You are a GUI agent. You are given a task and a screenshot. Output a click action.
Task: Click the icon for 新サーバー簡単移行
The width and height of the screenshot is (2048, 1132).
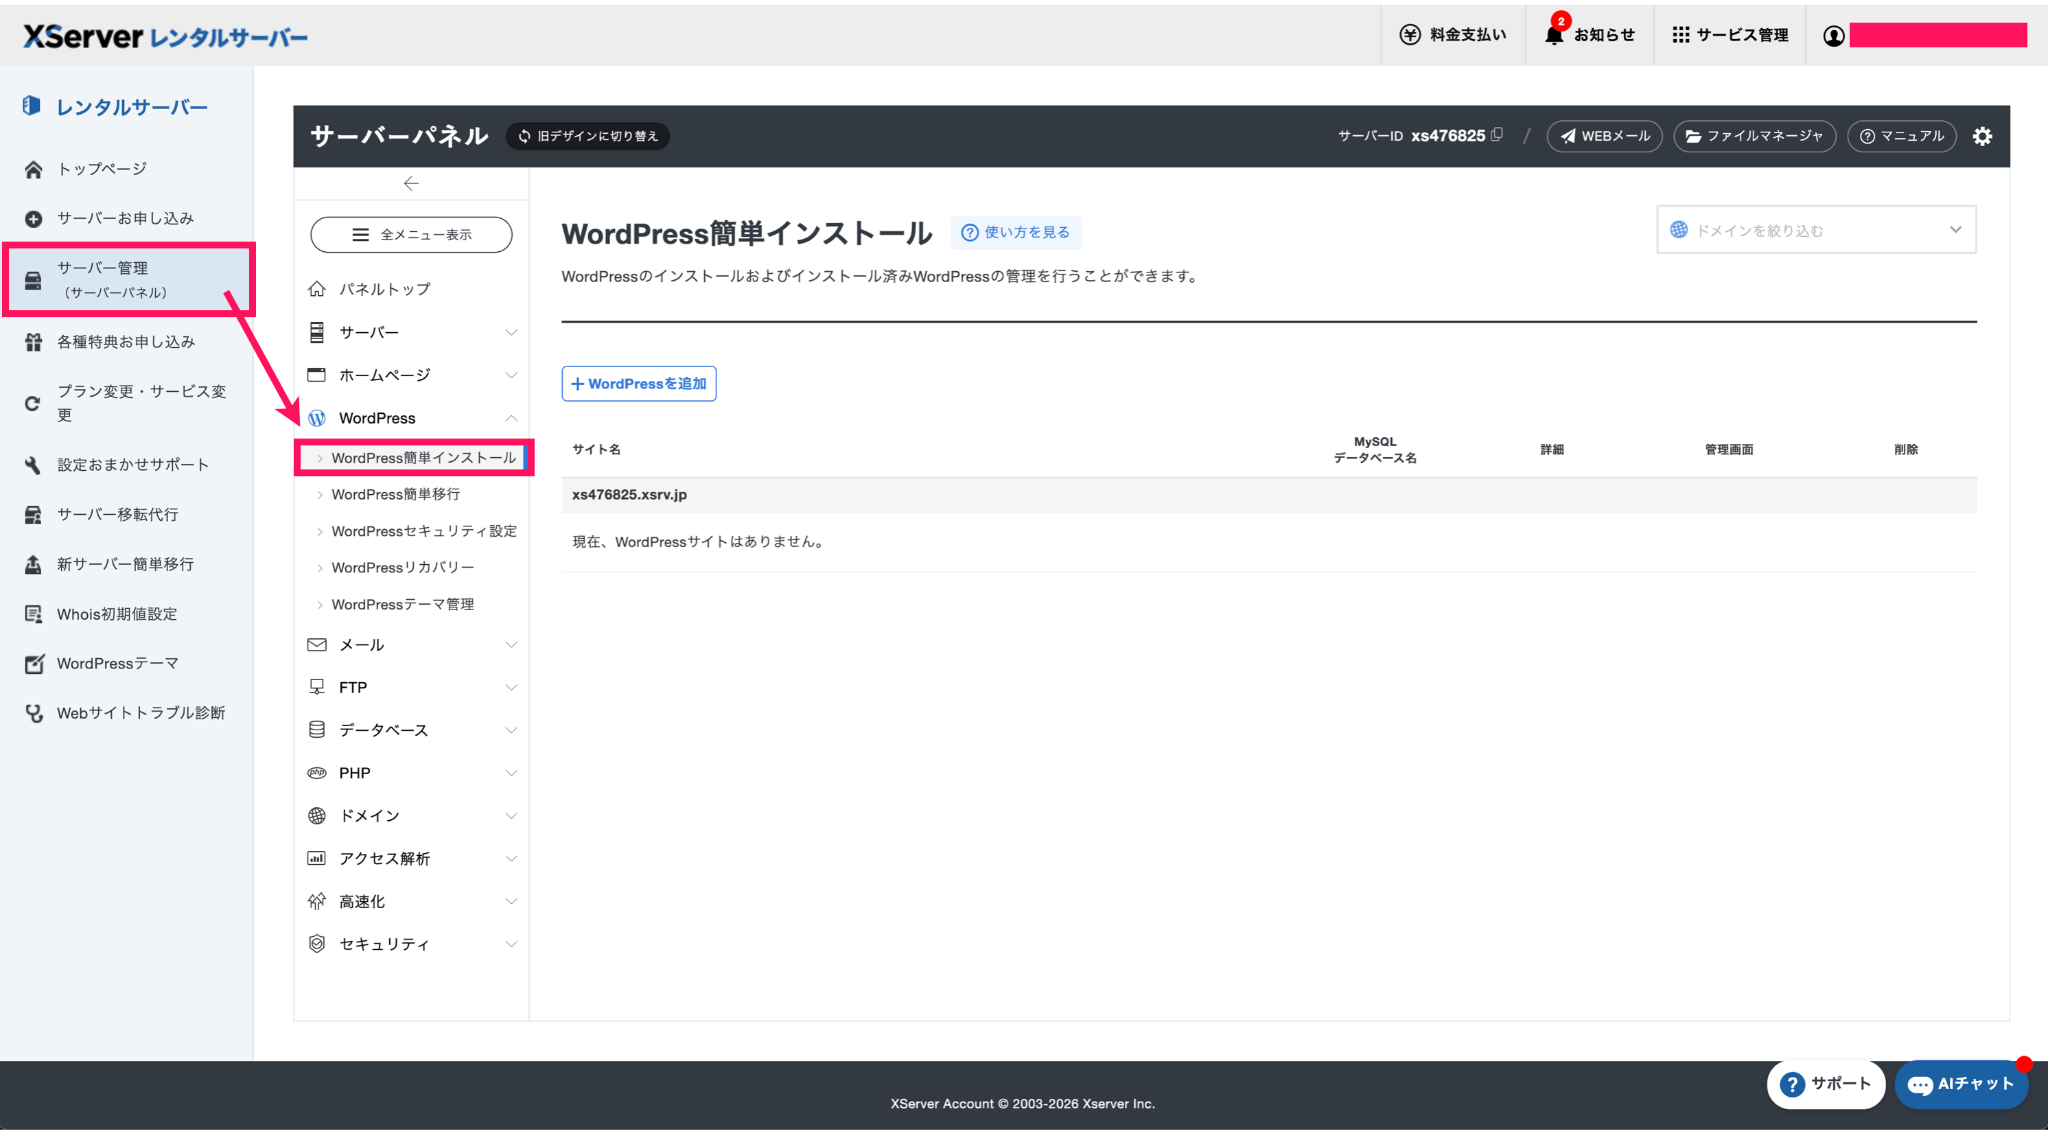pyautogui.click(x=33, y=565)
